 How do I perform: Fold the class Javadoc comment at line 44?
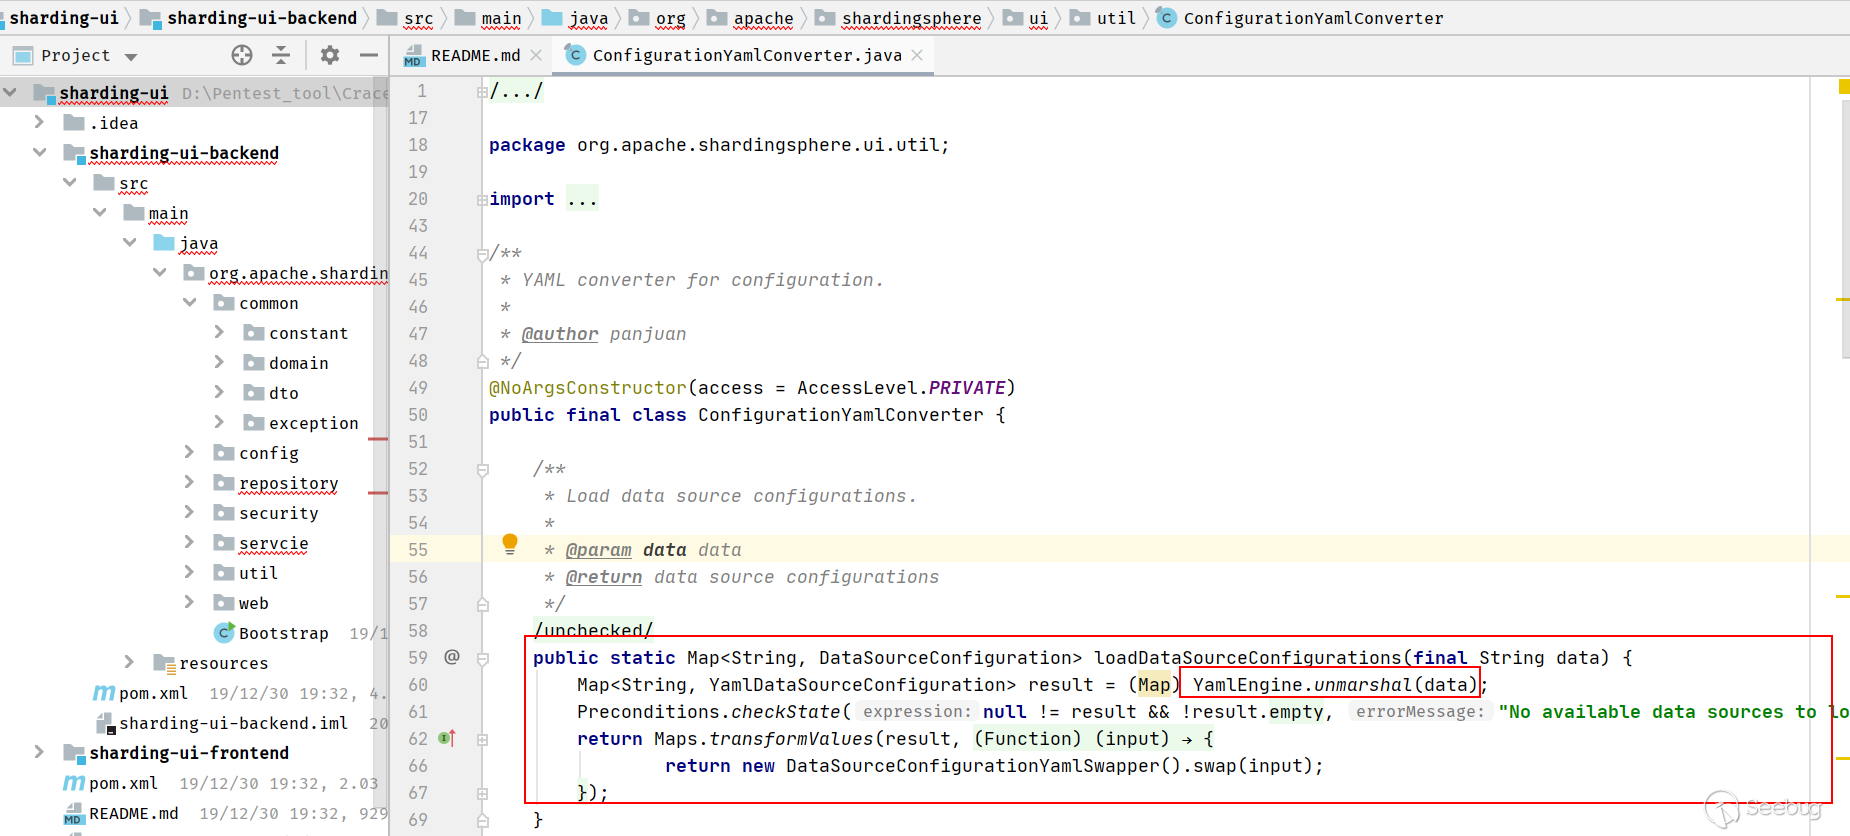click(x=483, y=254)
